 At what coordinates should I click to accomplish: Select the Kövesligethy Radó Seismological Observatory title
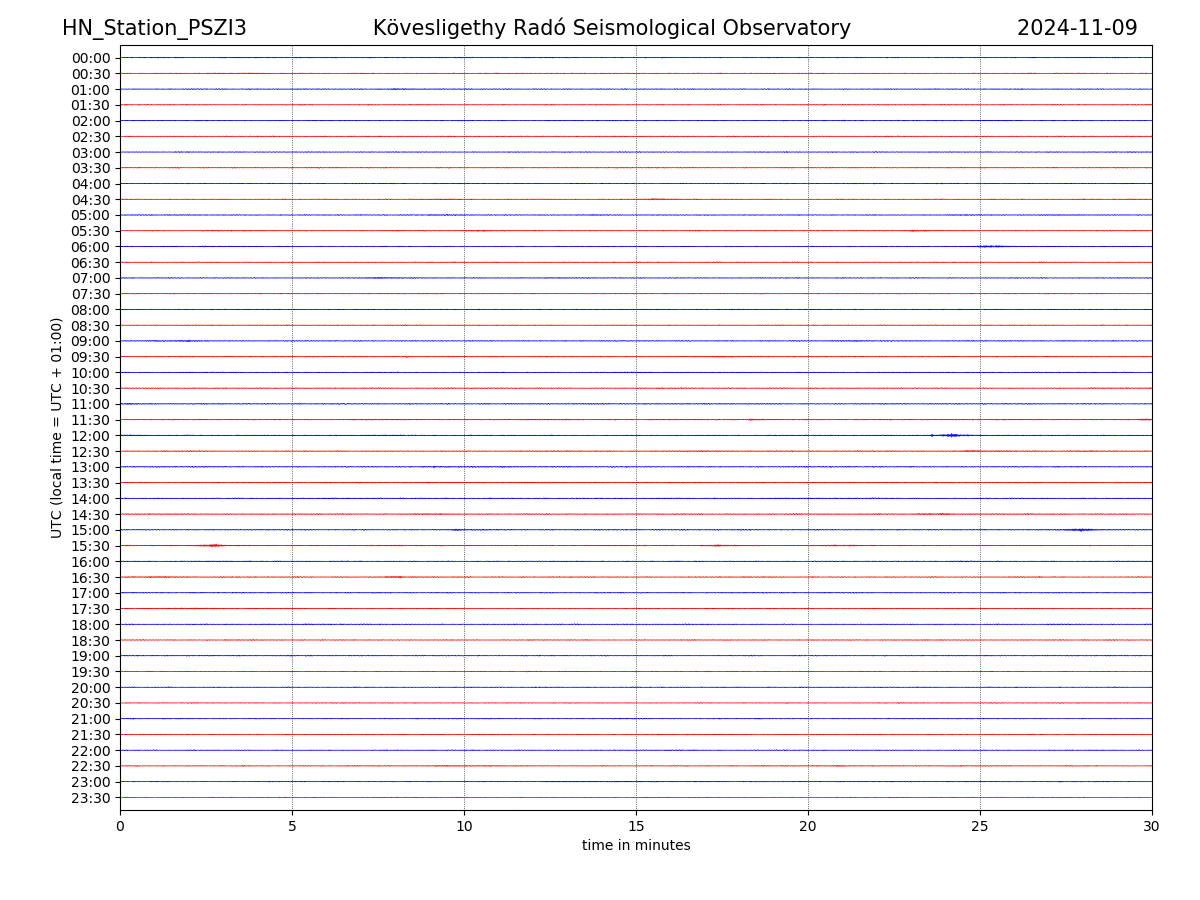pos(611,28)
